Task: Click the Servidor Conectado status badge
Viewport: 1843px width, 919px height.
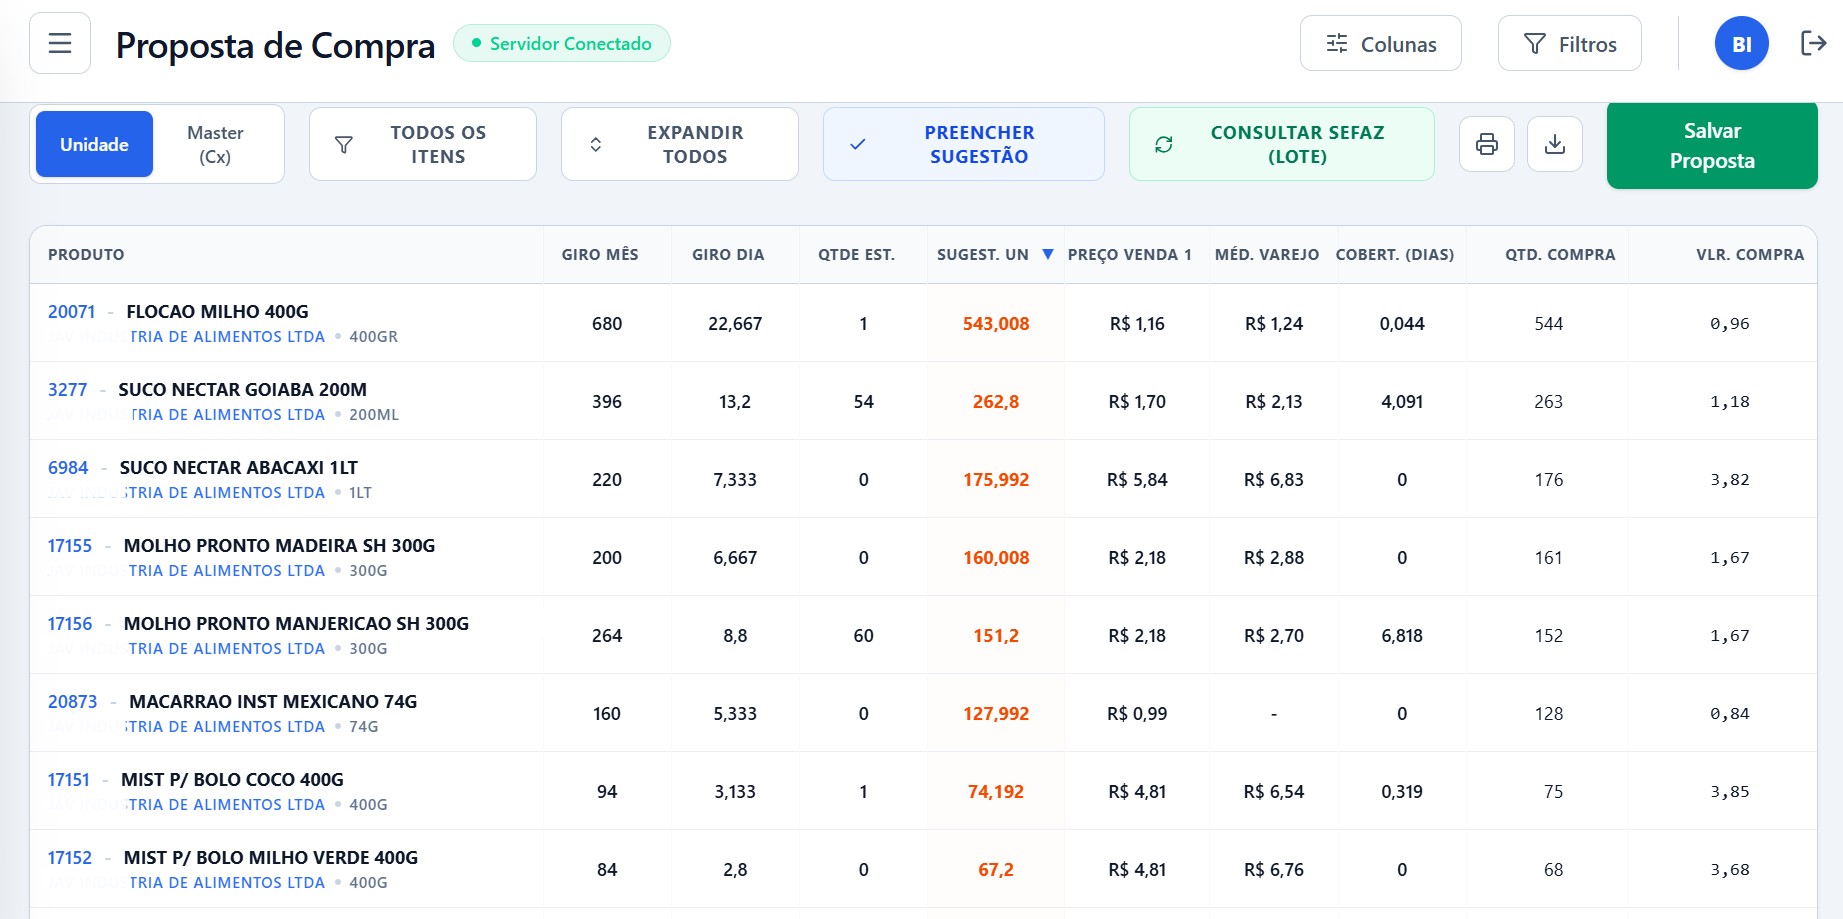Action: [562, 43]
